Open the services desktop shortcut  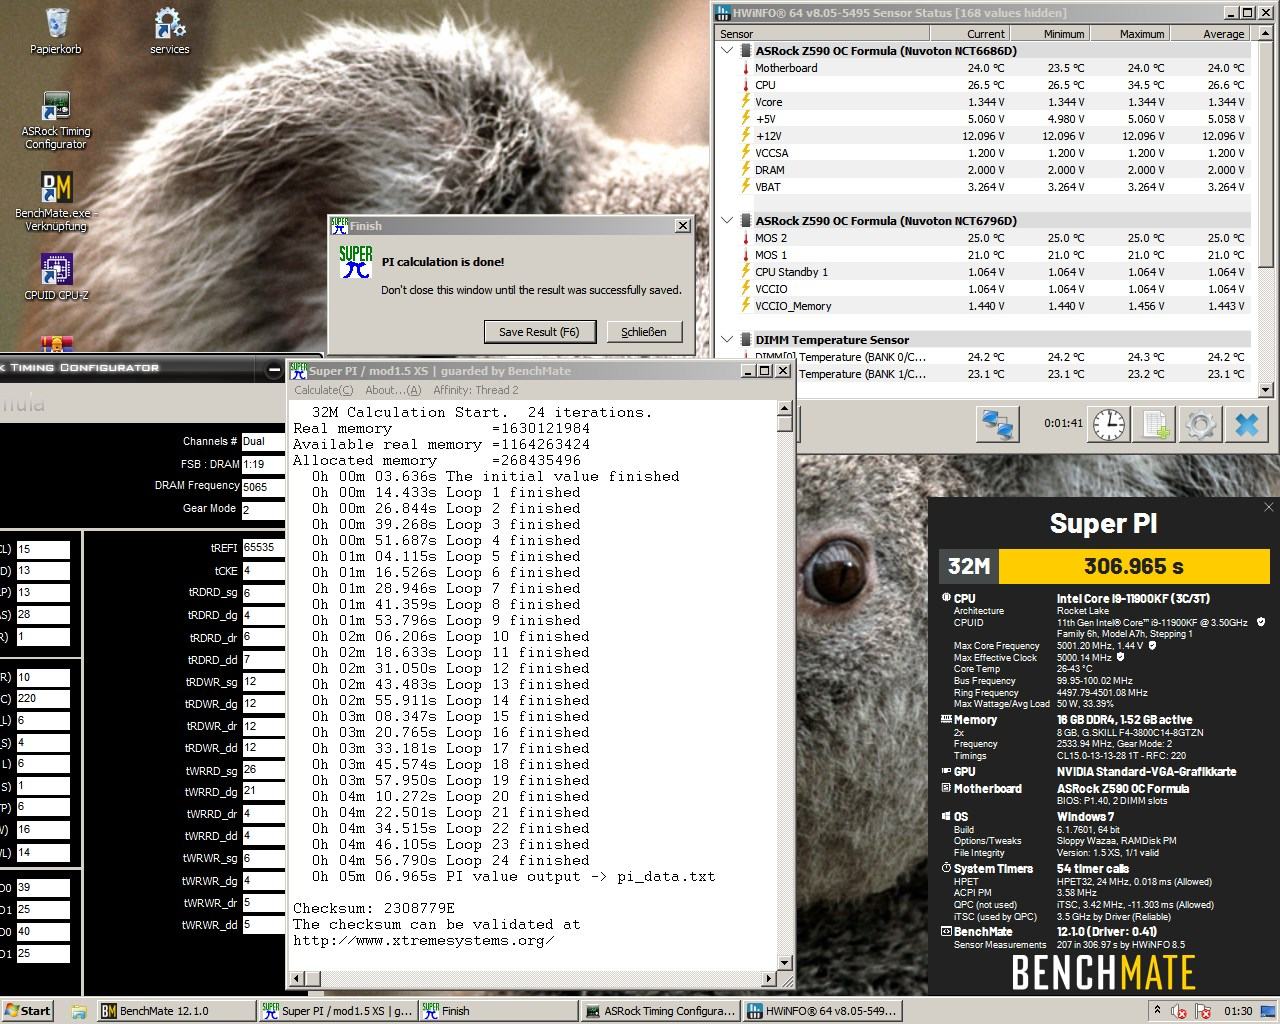pyautogui.click(x=169, y=31)
